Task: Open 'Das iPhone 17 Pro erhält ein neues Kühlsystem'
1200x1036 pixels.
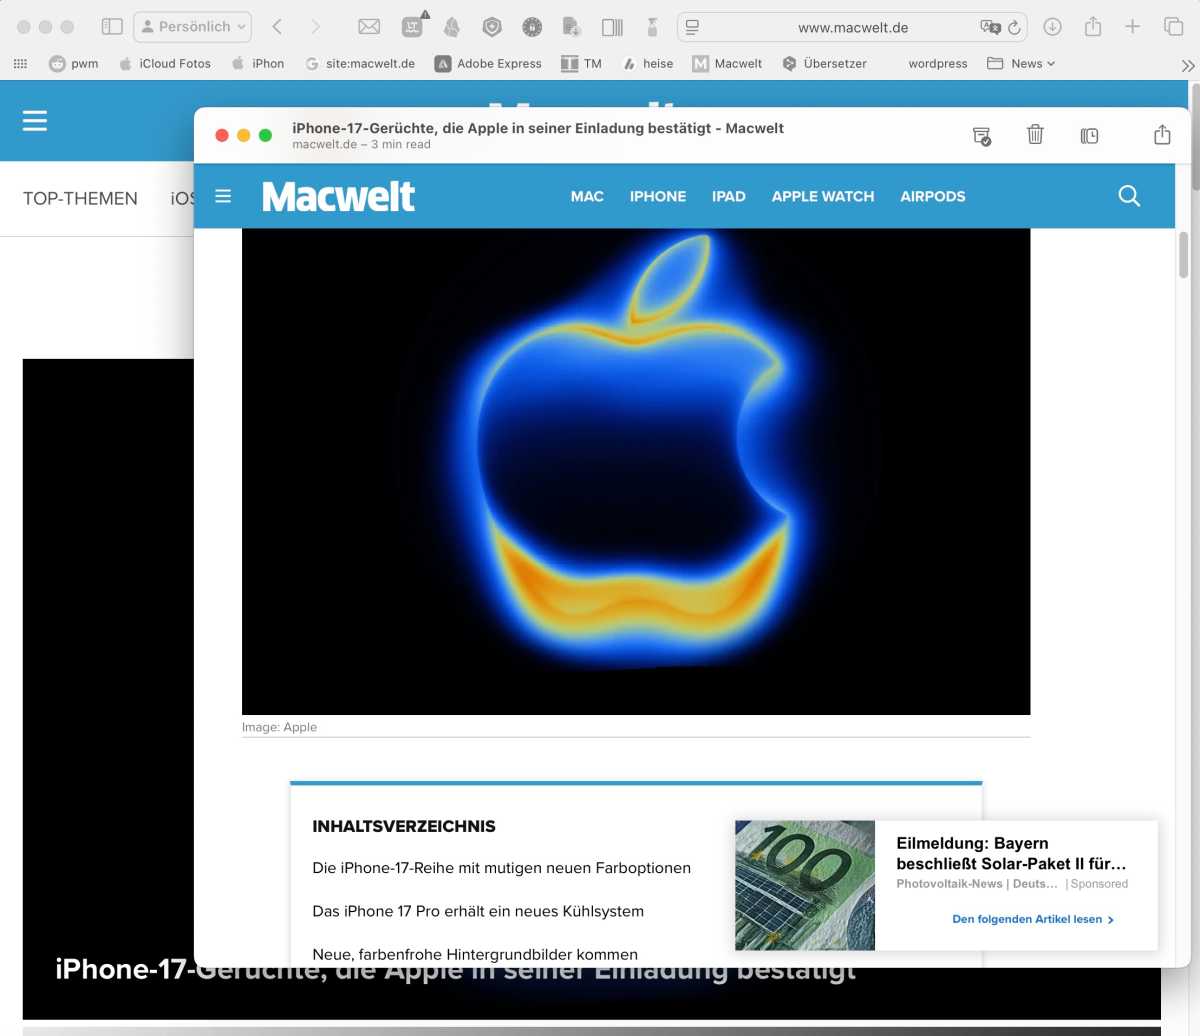Action: coord(477,911)
